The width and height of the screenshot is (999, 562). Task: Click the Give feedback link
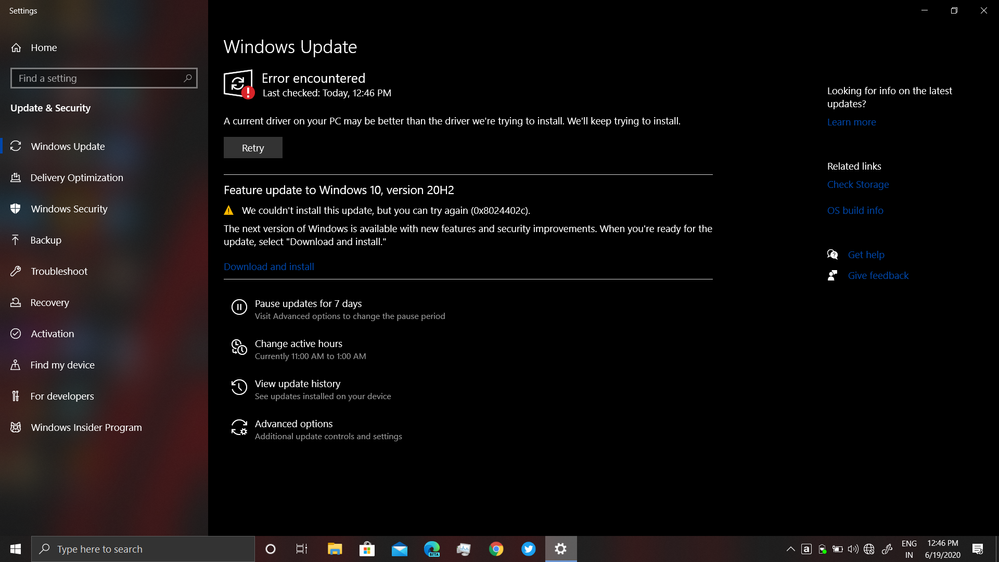pyautogui.click(x=878, y=276)
